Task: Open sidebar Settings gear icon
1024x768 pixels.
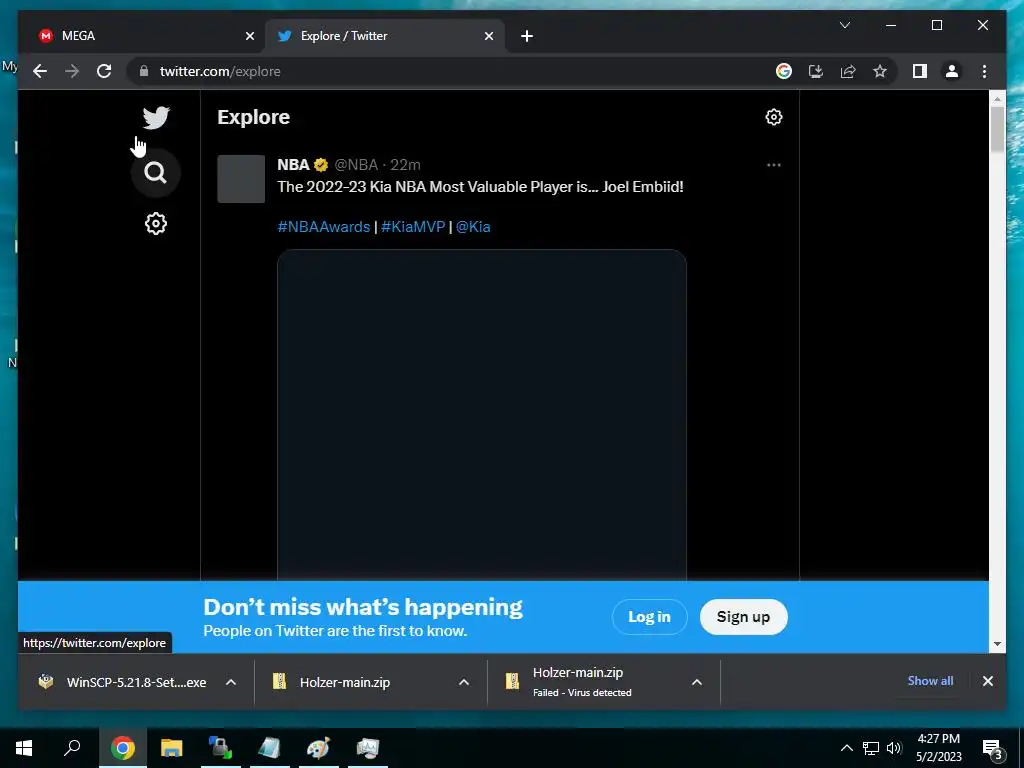Action: coord(155,224)
